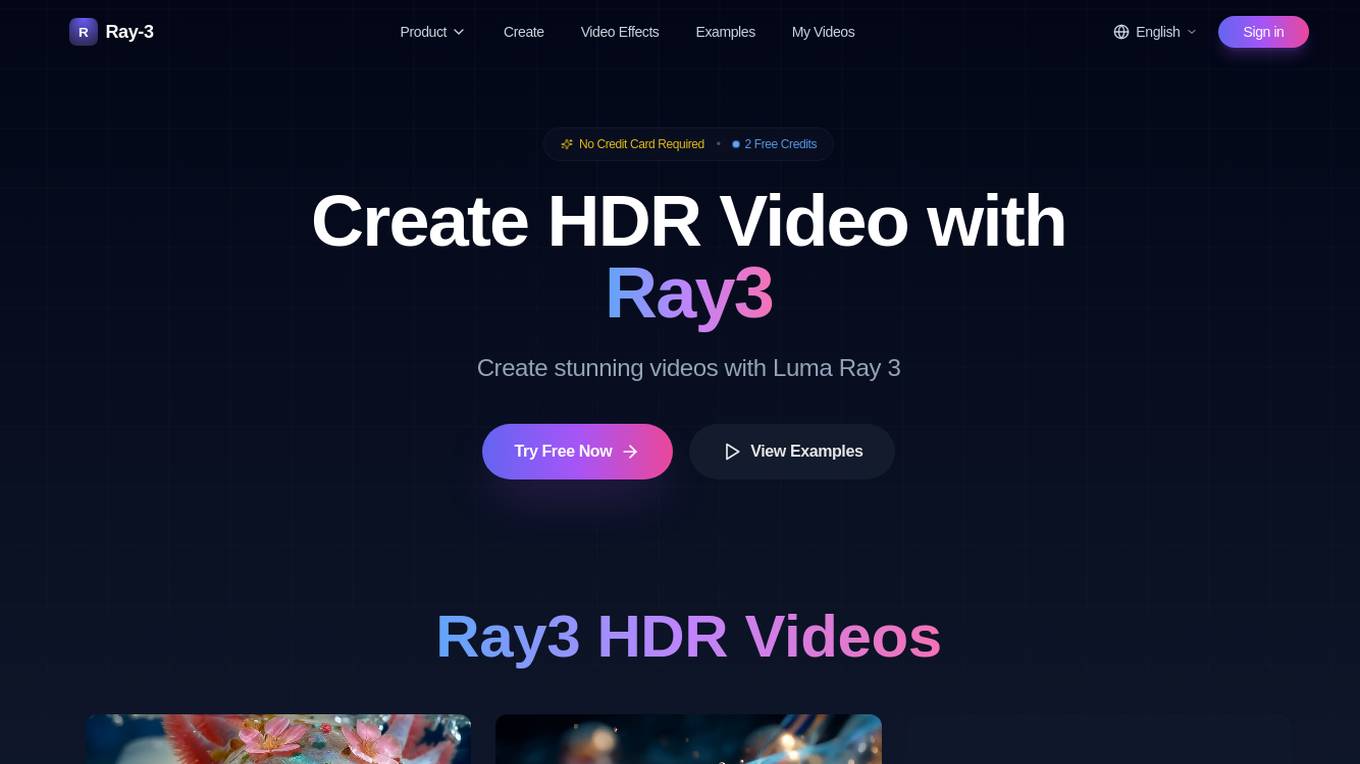This screenshot has width=1360, height=764.
Task: Open the Examples nav item
Action: [725, 32]
